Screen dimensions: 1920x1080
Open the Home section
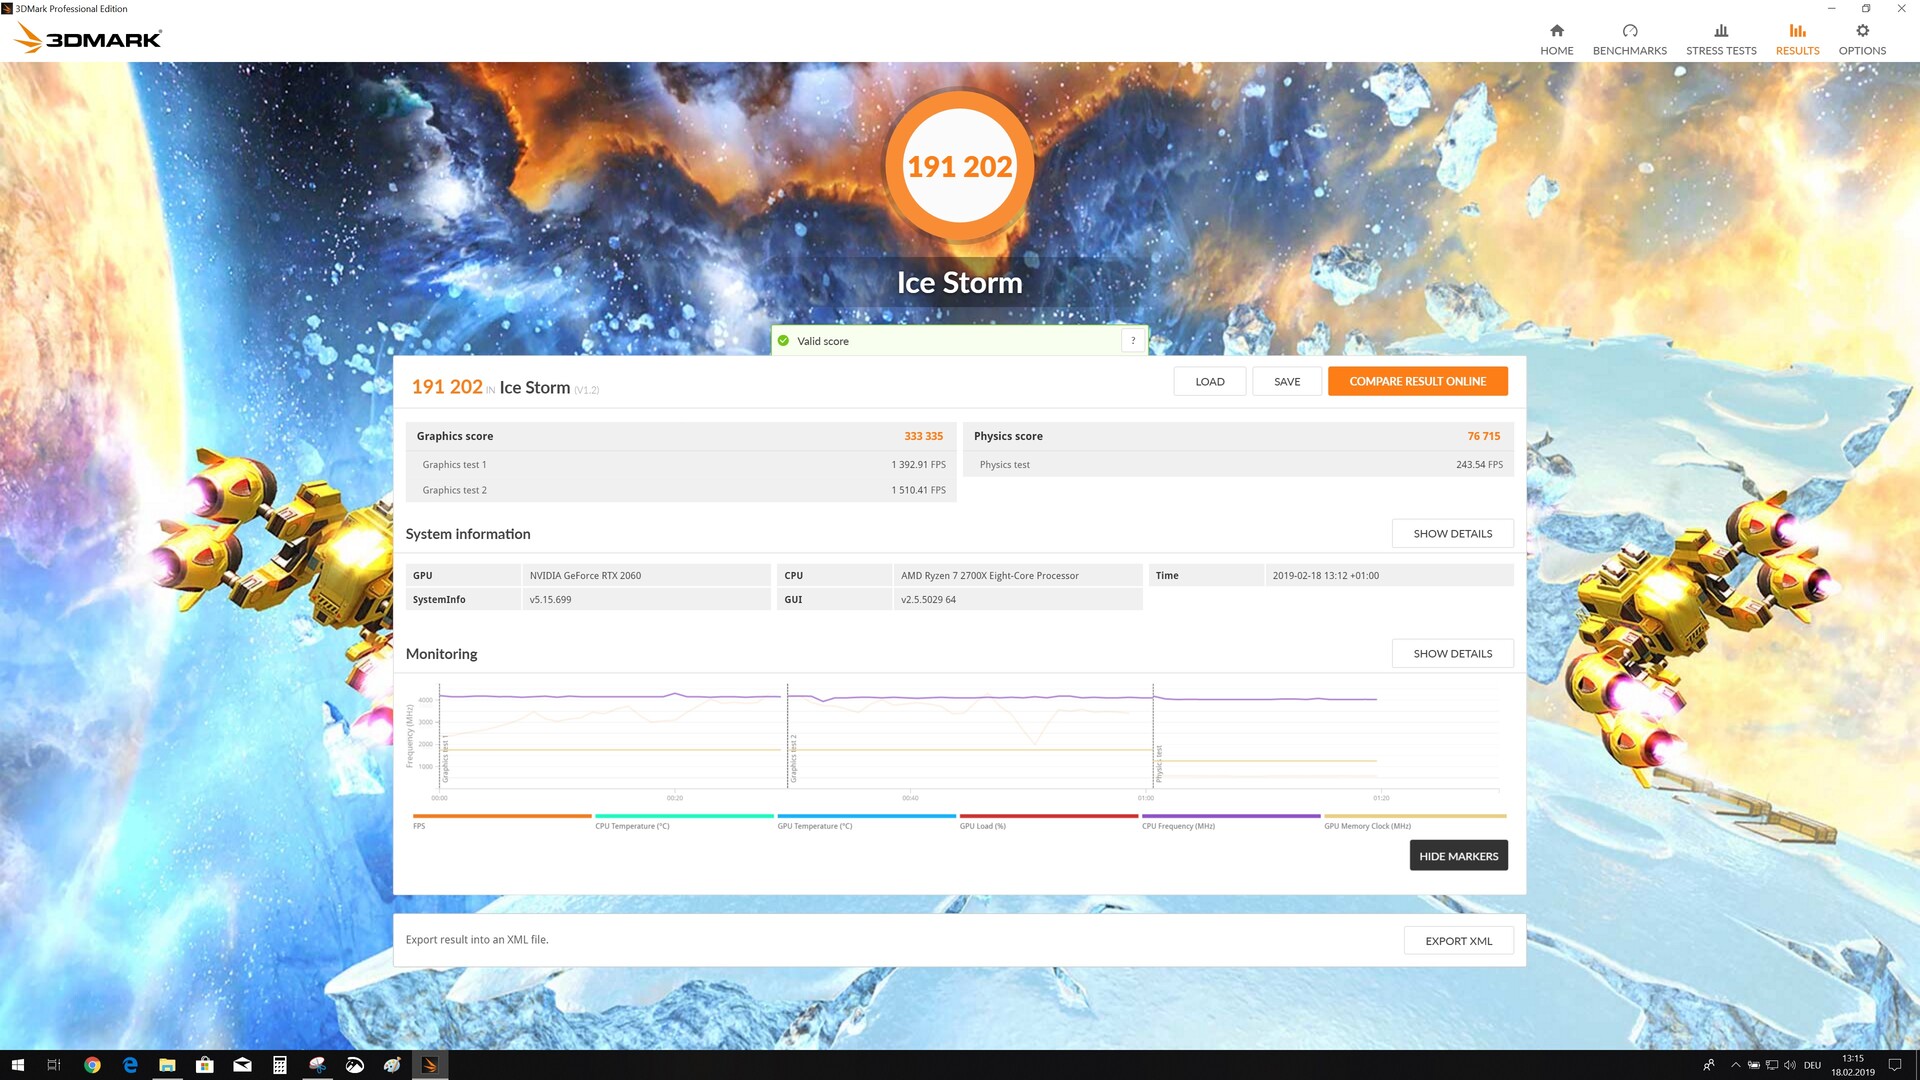coord(1556,39)
